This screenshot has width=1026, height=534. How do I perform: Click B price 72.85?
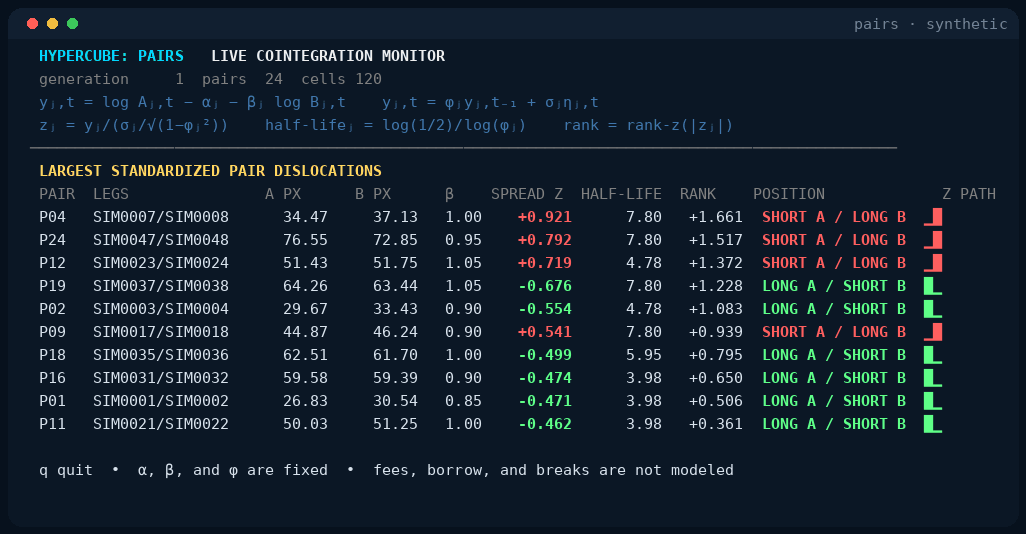[395, 240]
